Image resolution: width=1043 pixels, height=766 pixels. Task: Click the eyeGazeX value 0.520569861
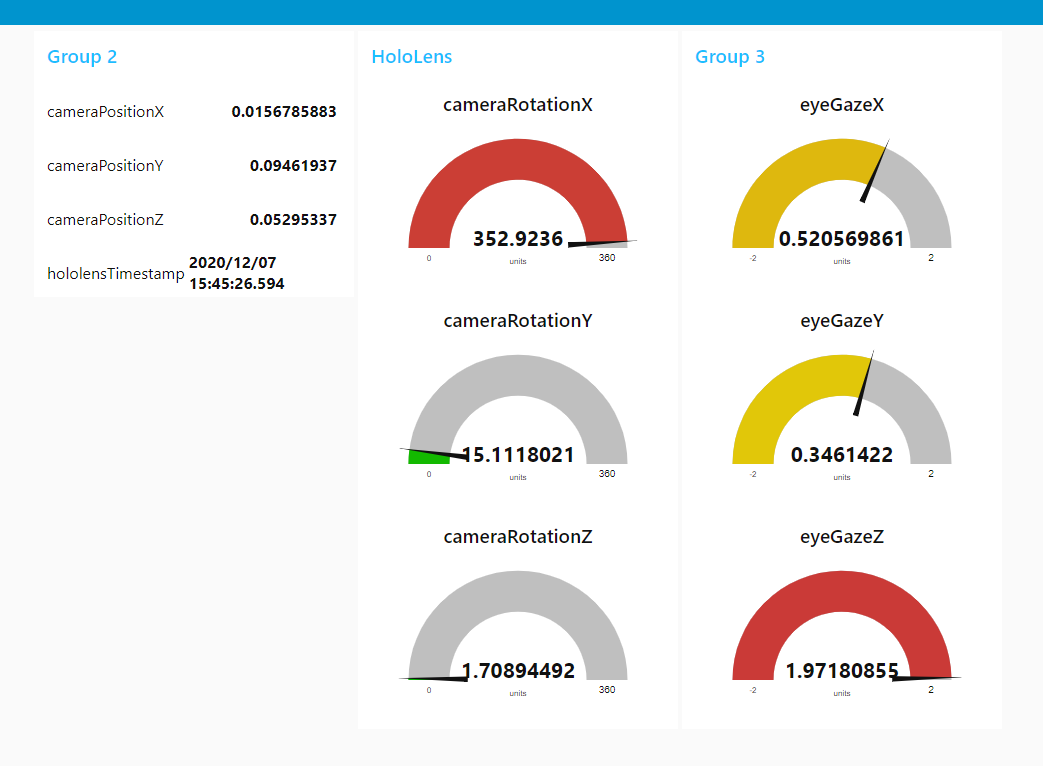(842, 239)
